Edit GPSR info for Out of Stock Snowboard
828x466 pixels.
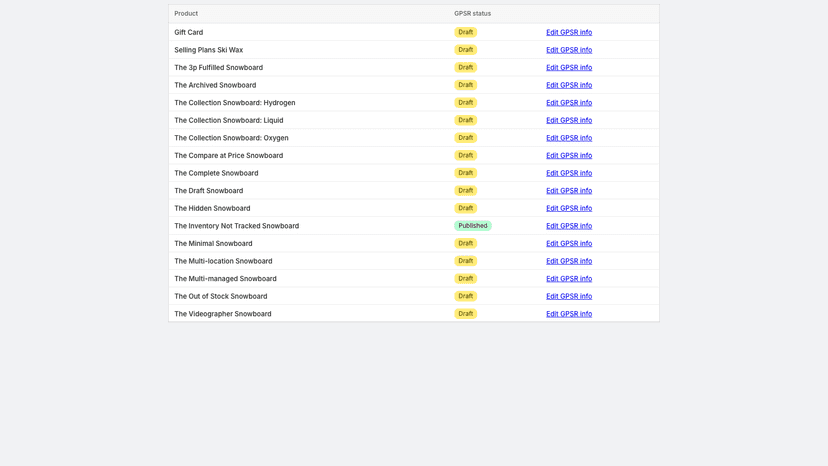(x=569, y=296)
